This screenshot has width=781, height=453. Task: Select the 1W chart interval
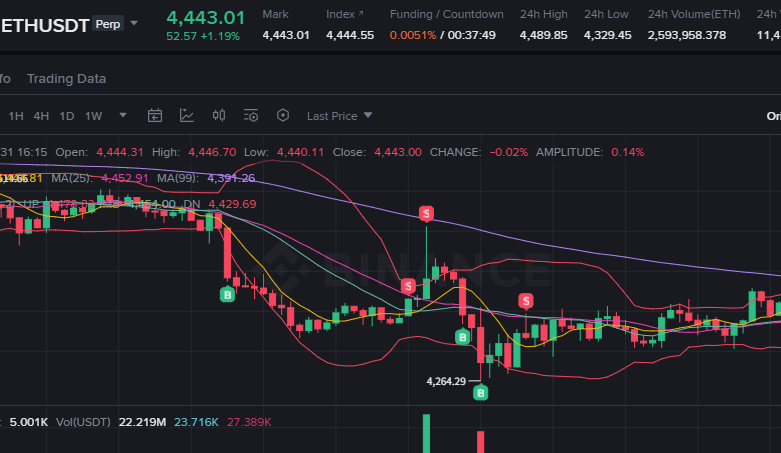click(x=94, y=116)
